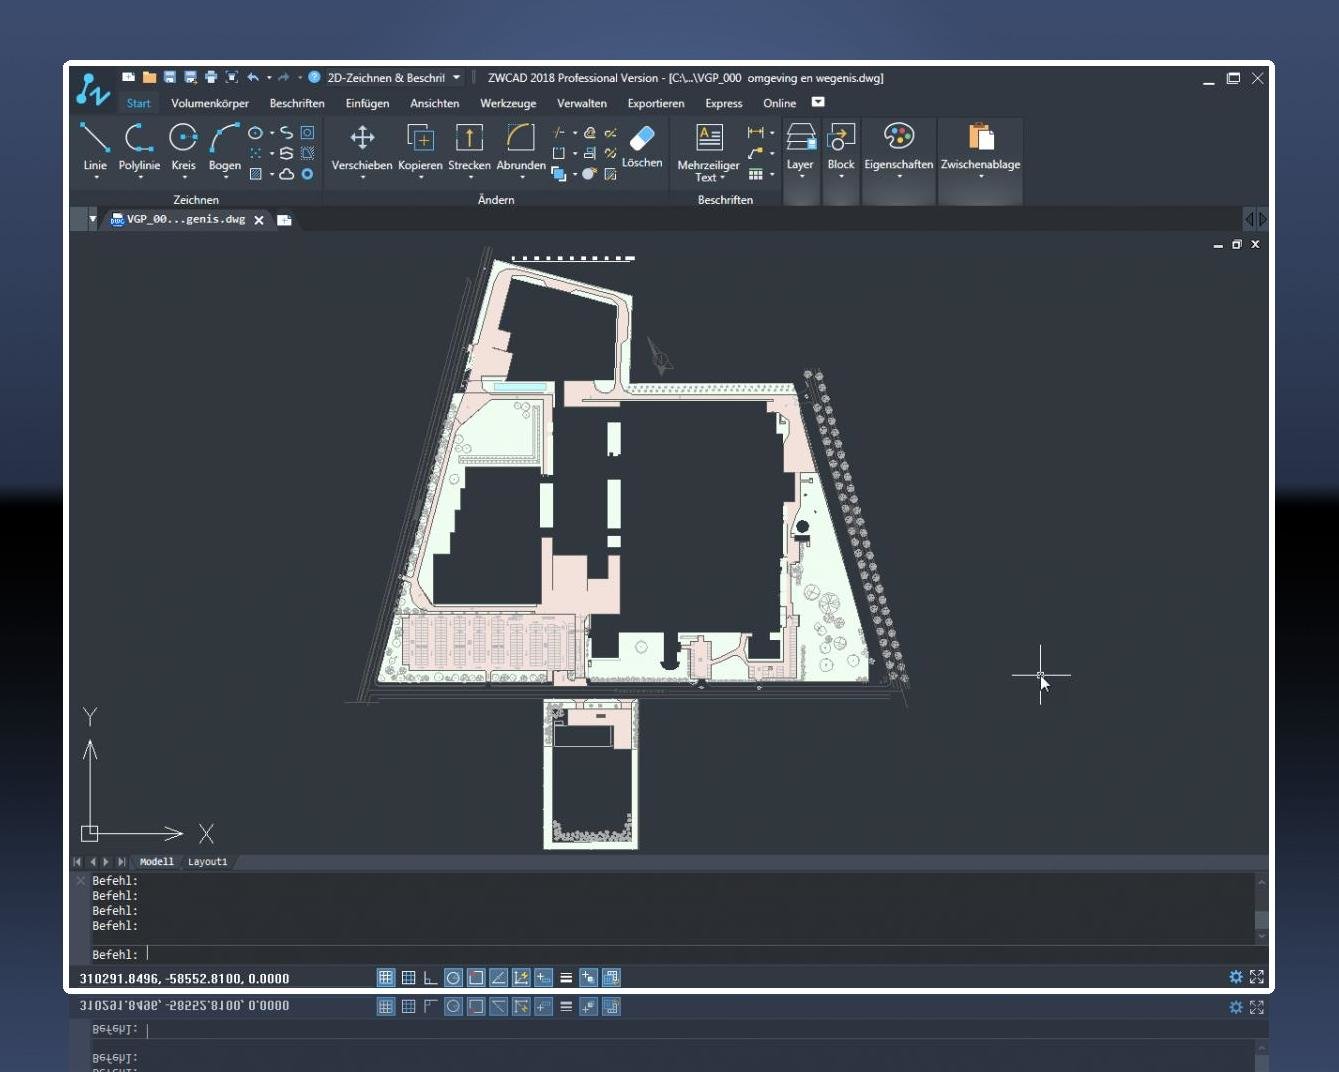
Task: Toggle snap mode in status bar
Action: 385,978
